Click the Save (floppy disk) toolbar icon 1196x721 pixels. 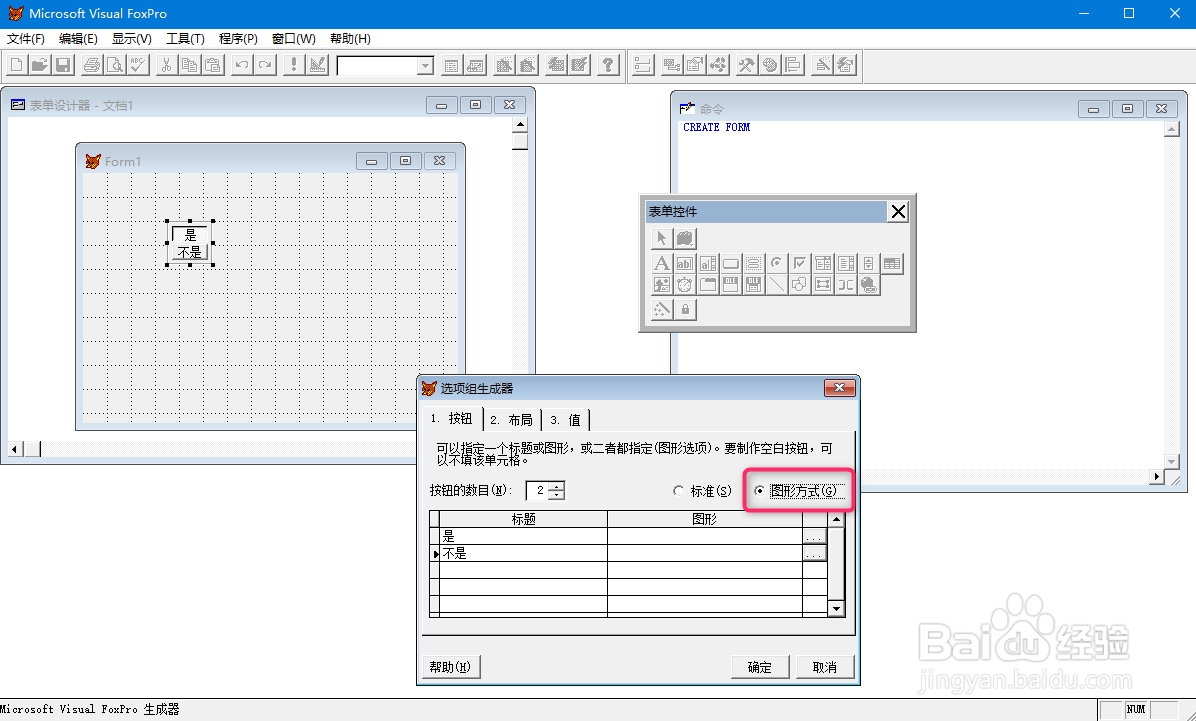(x=63, y=65)
